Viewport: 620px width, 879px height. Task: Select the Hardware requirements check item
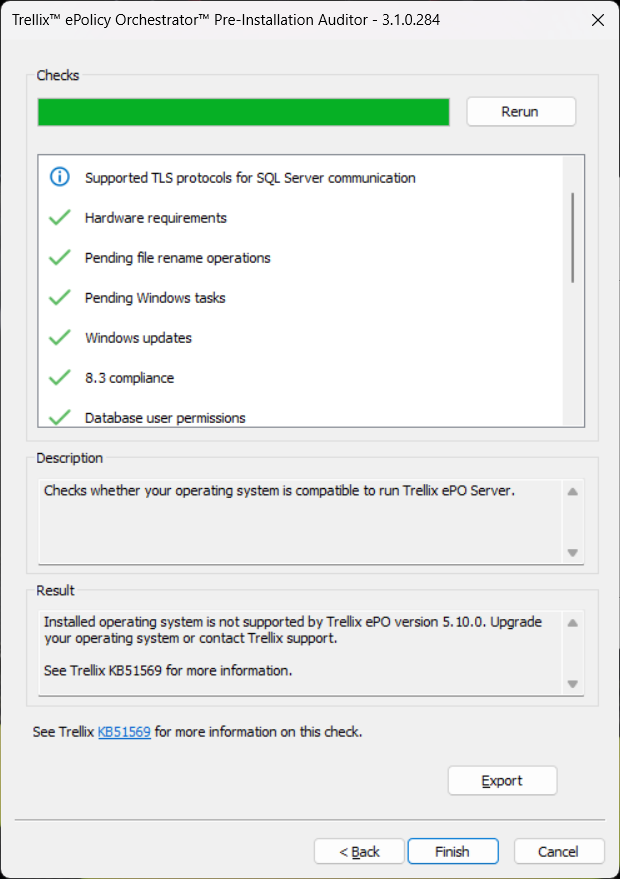(x=156, y=218)
